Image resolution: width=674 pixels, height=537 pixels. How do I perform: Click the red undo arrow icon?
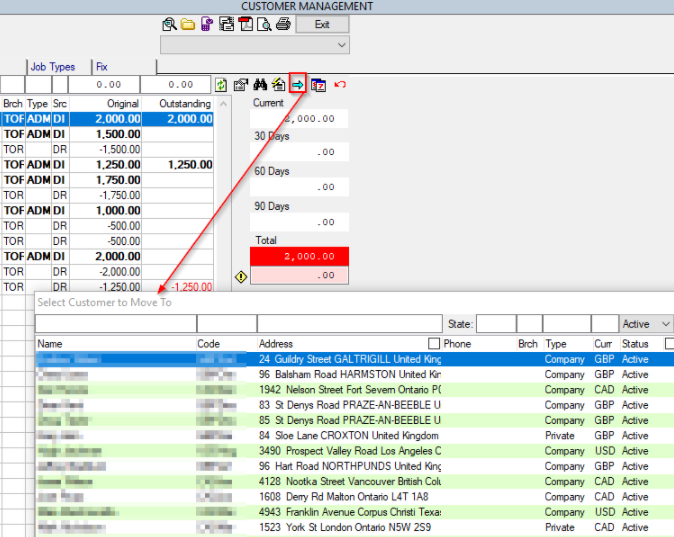tap(340, 84)
